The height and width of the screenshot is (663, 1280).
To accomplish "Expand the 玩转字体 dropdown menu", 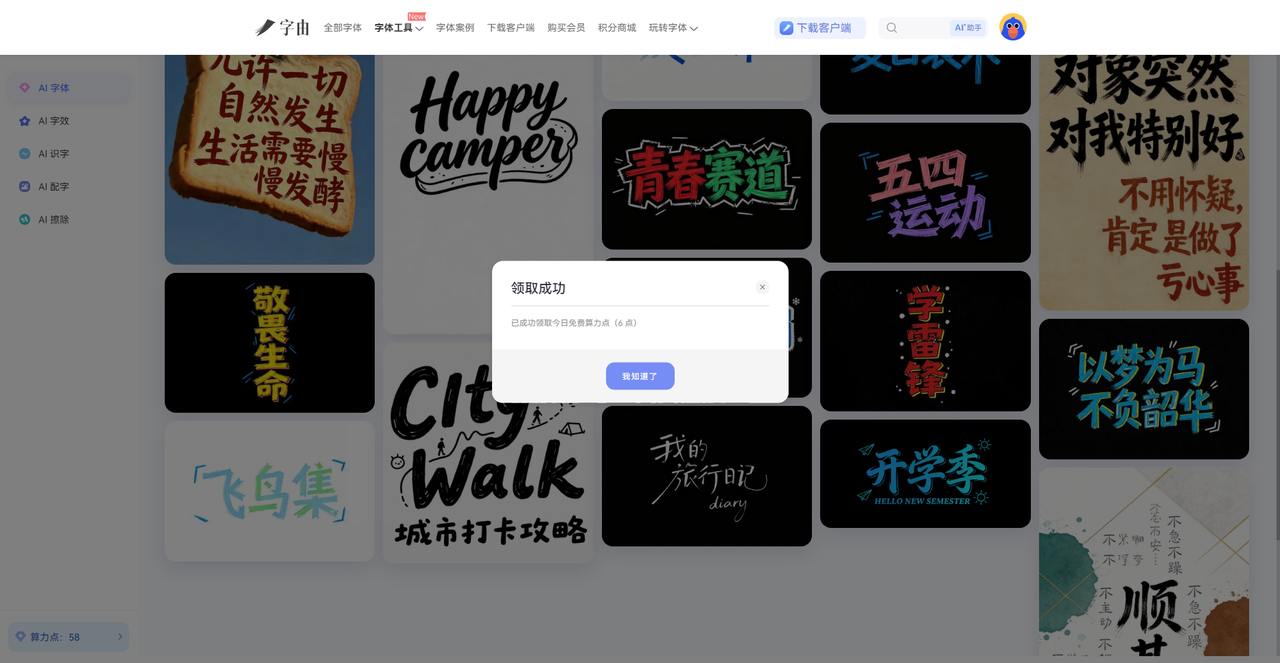I will click(x=673, y=28).
